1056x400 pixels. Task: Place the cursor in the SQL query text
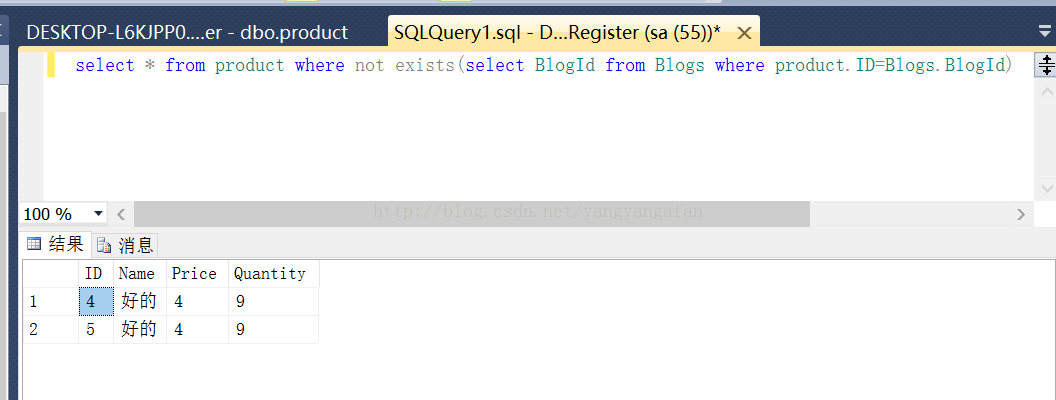click(543, 65)
